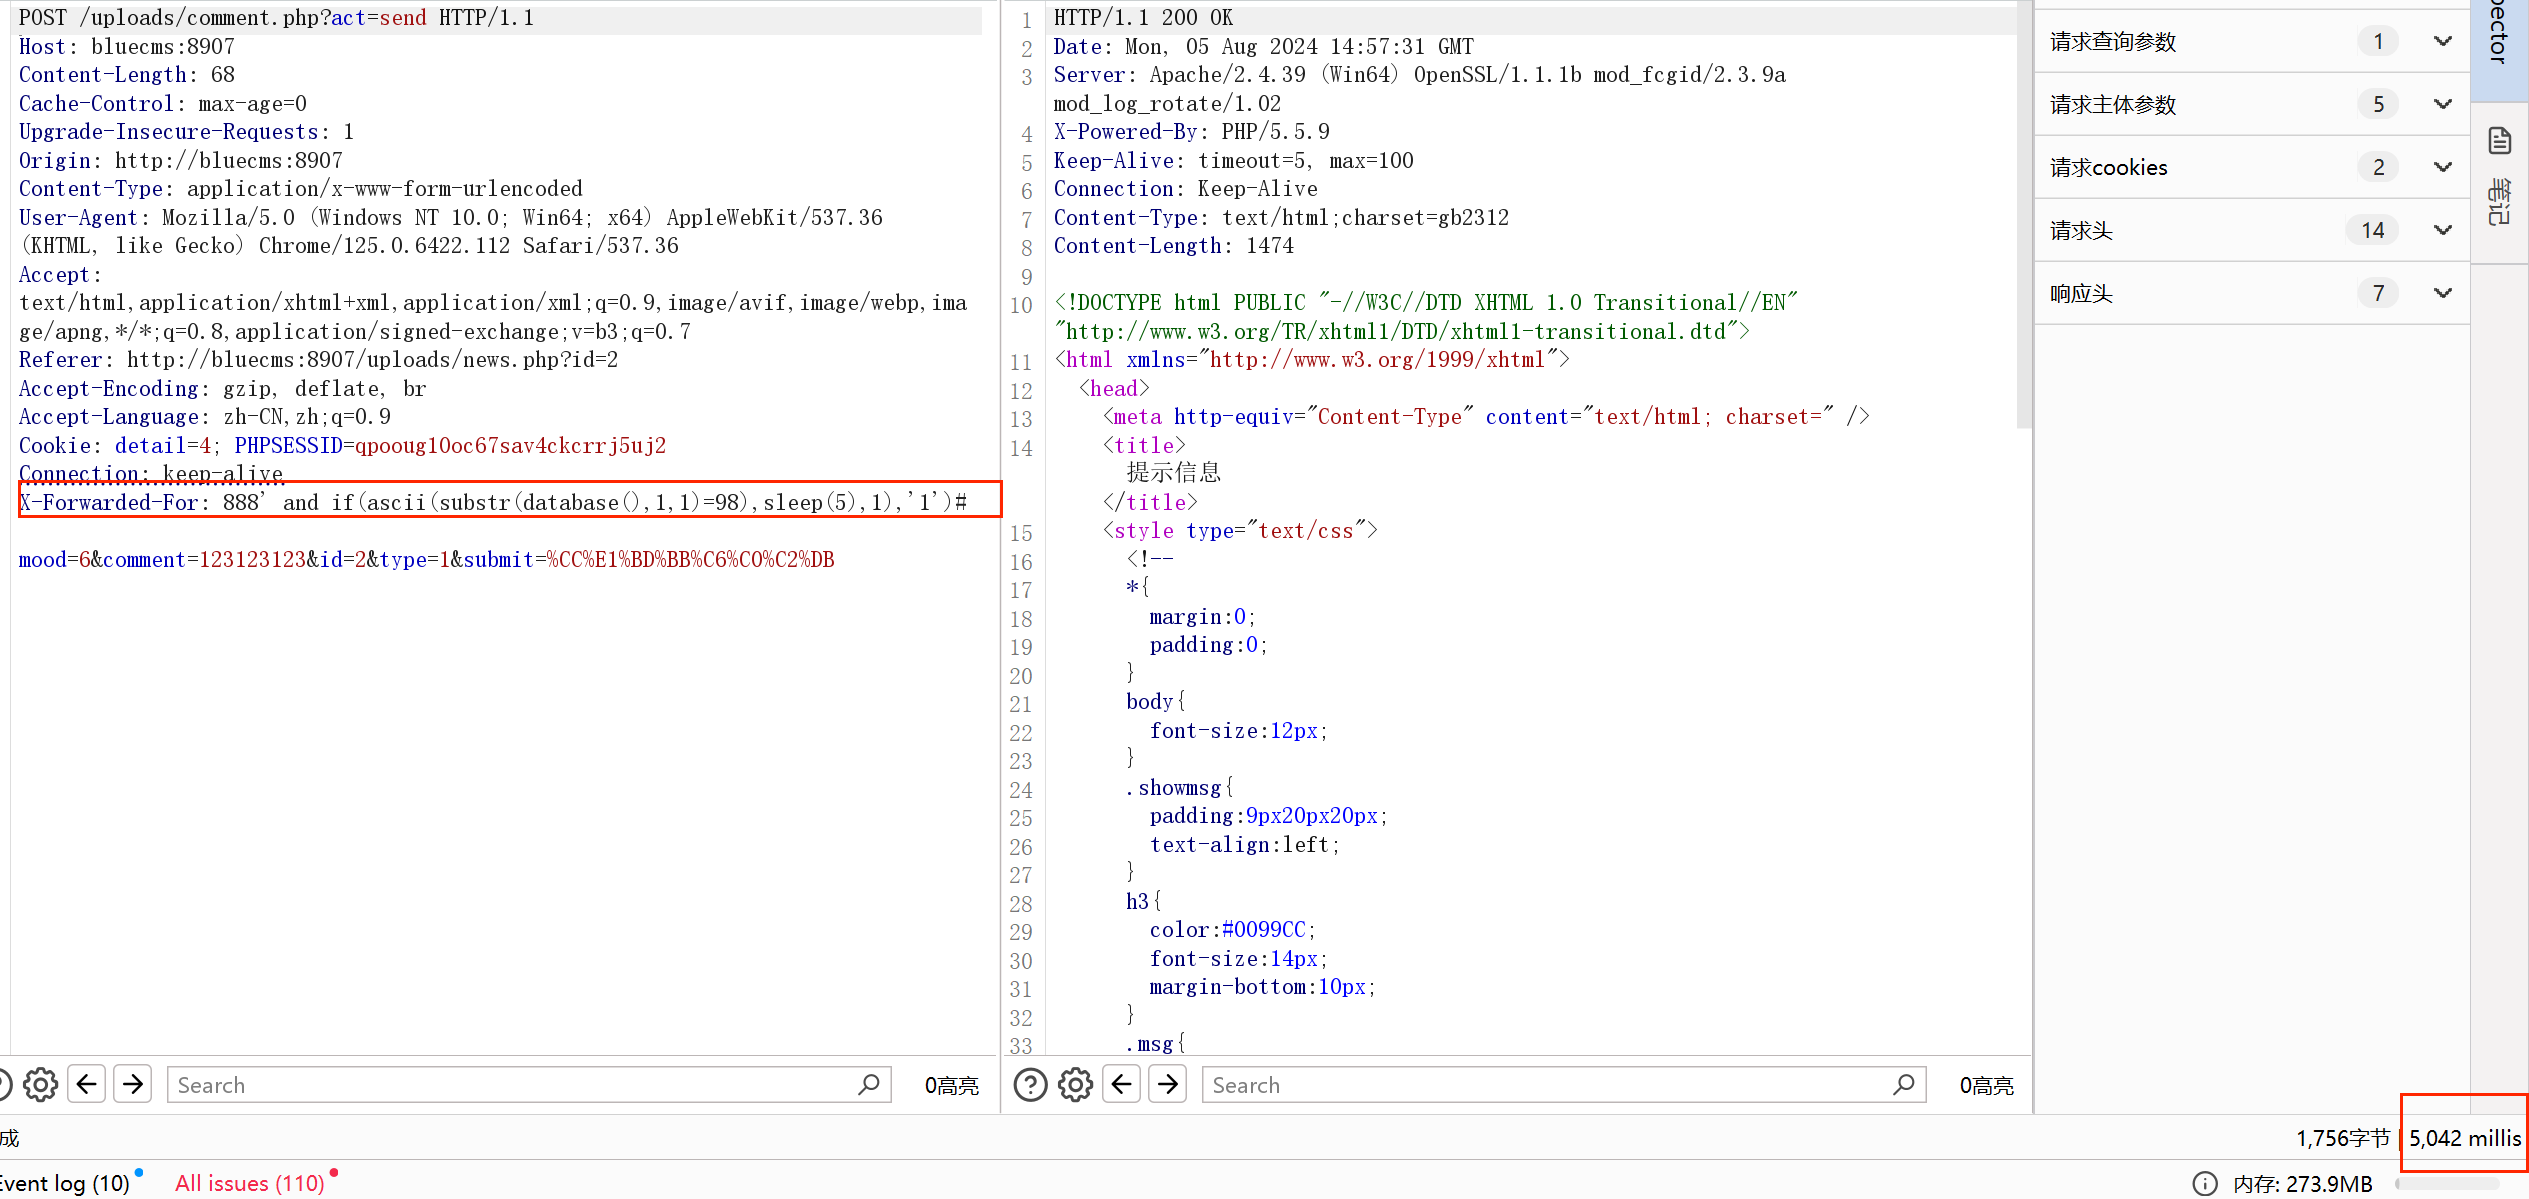2529x1199 pixels.
Task: Go to next match in request search
Action: coord(133,1085)
